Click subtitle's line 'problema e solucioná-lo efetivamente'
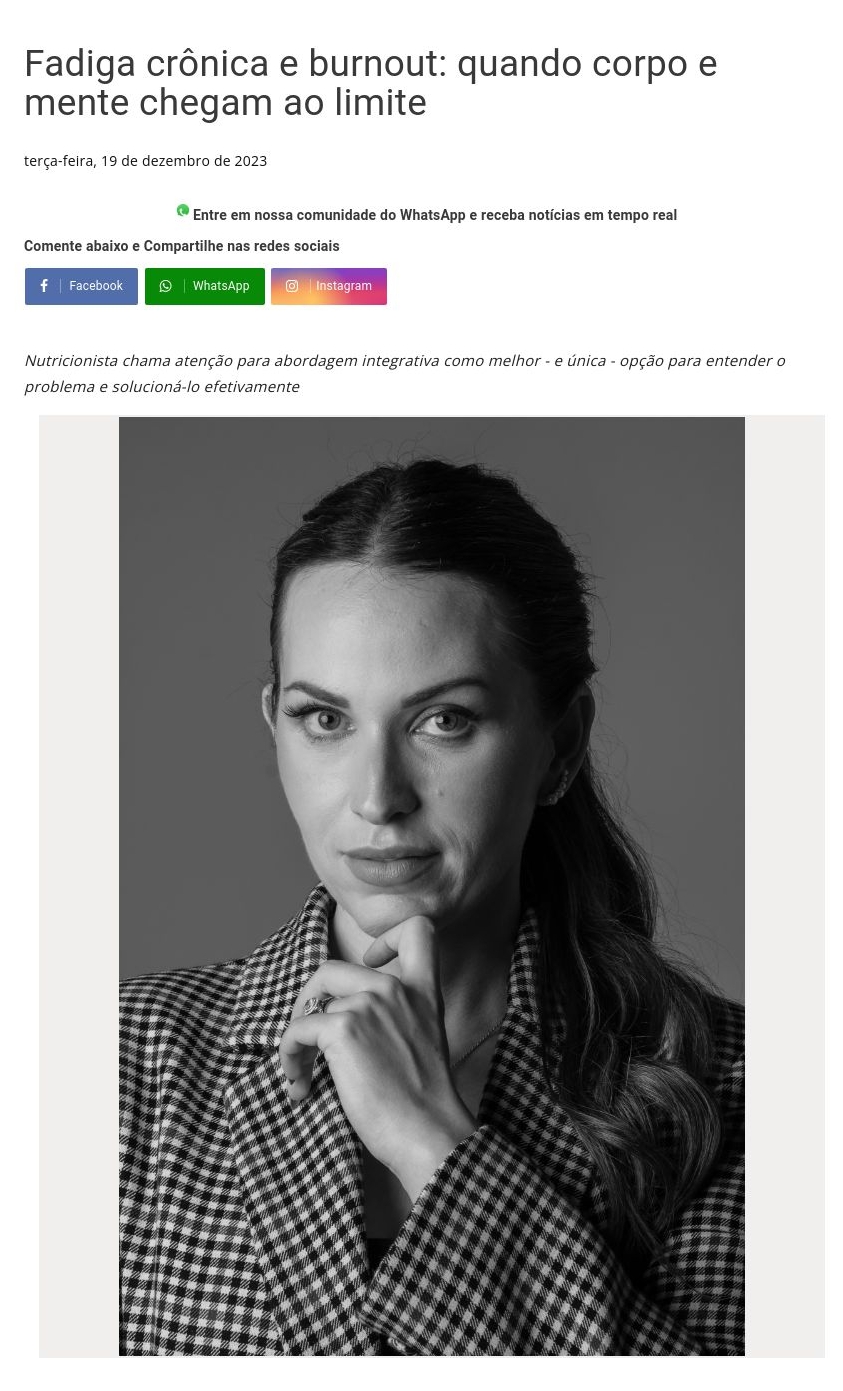843x1391 pixels. click(x=161, y=386)
